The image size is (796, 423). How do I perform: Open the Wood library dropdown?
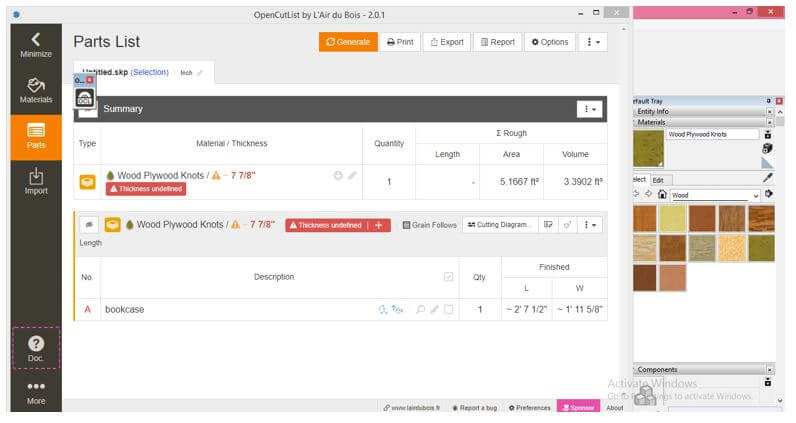[x=715, y=195]
